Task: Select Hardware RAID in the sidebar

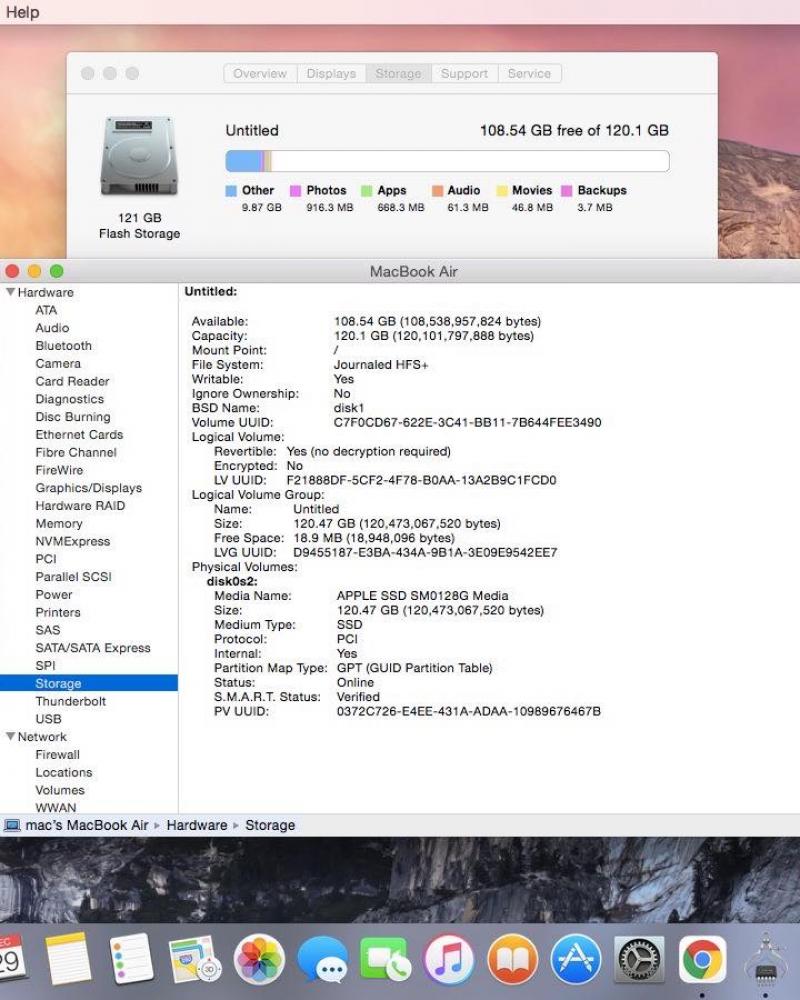Action: [x=80, y=506]
